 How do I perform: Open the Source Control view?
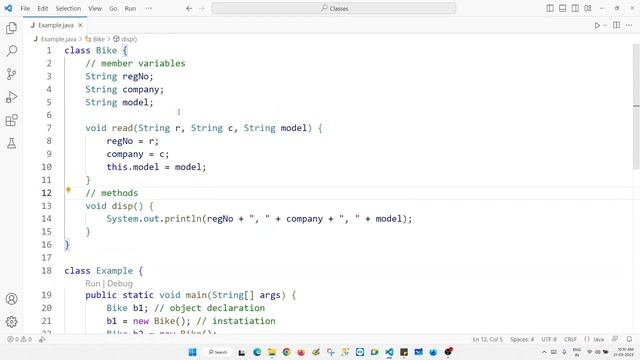tap(11, 74)
